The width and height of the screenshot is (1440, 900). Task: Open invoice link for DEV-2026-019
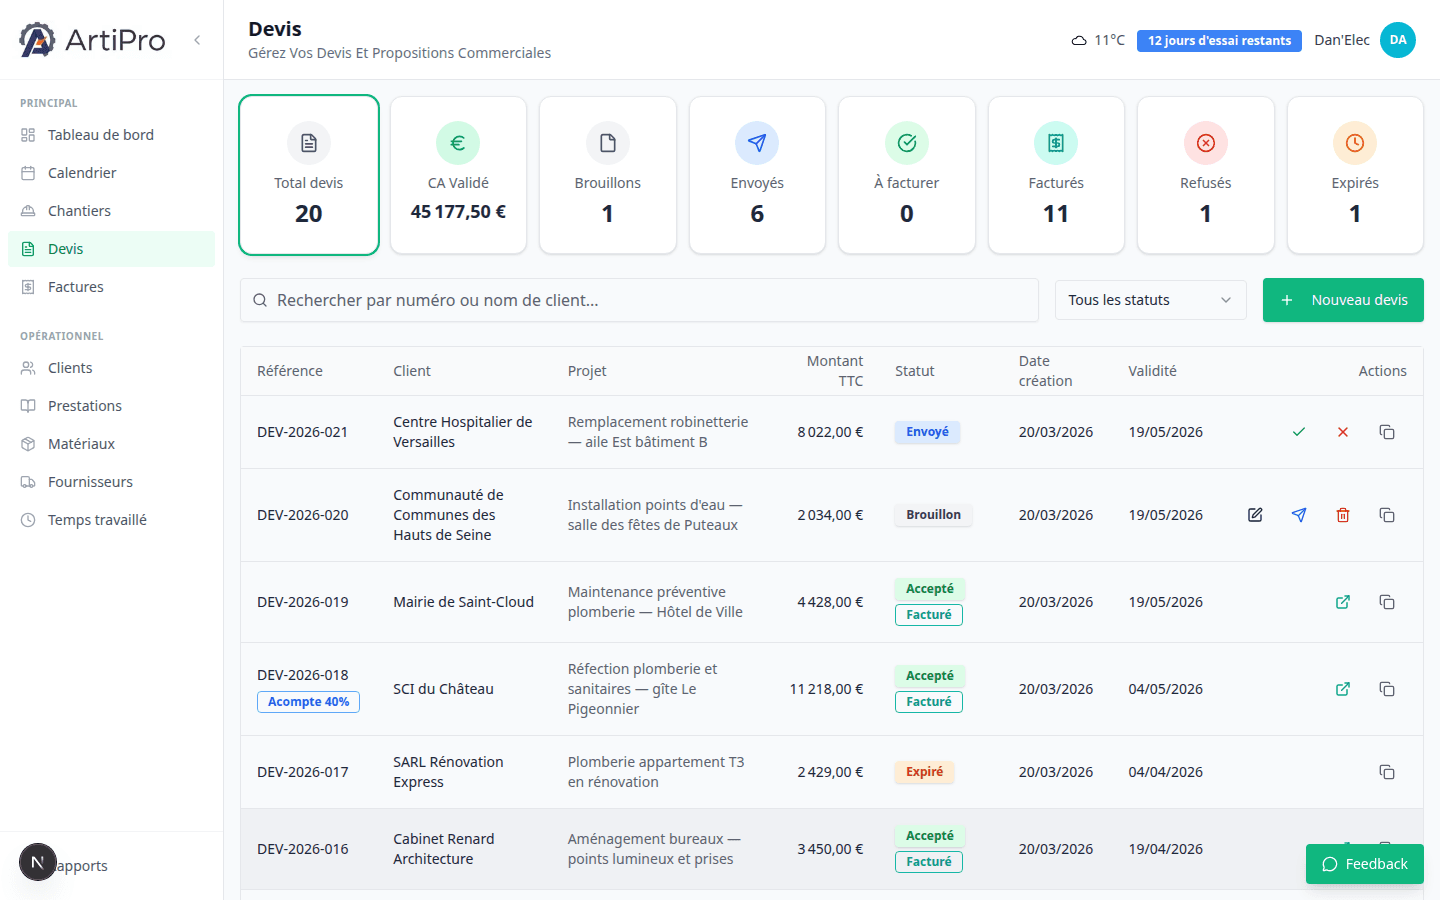point(1342,602)
